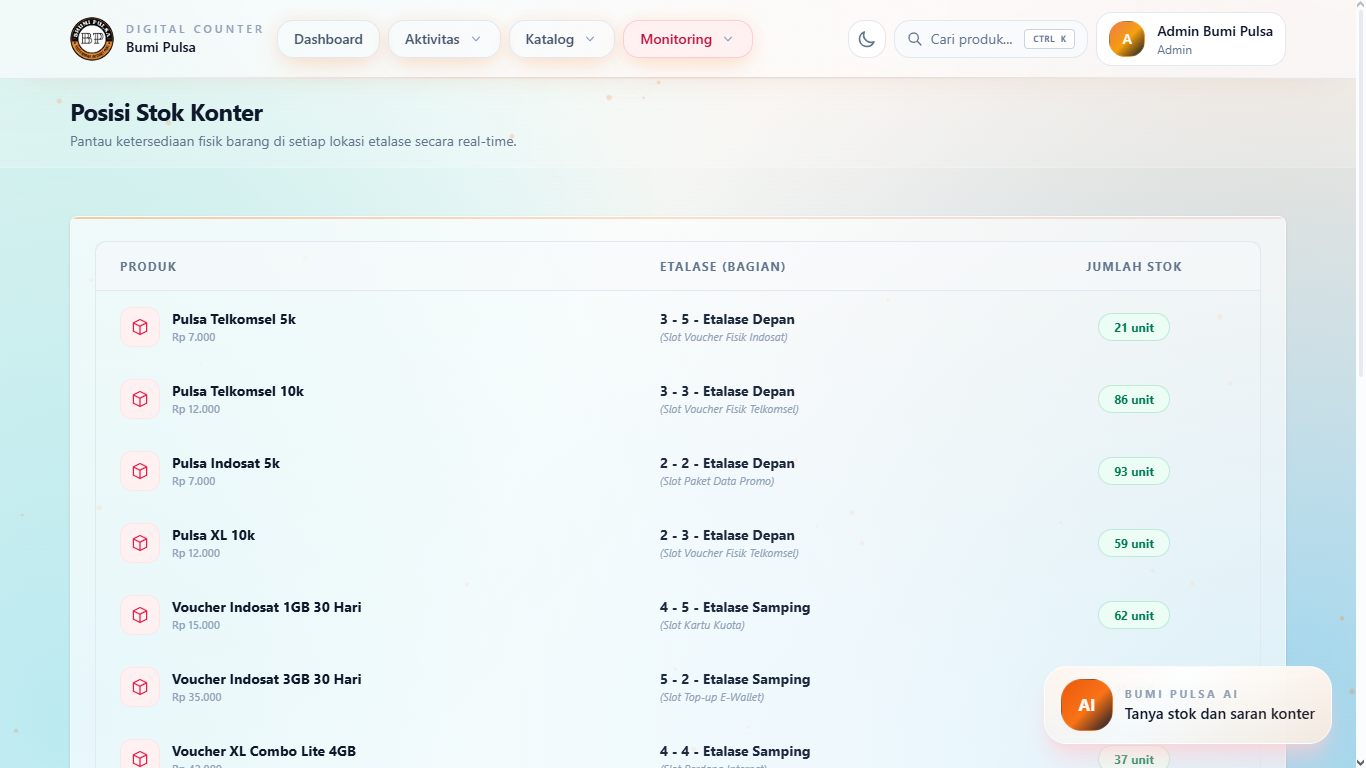Click "Slot Paket Data Promo" note
Screen dimensions: 1366x768
coord(717,481)
